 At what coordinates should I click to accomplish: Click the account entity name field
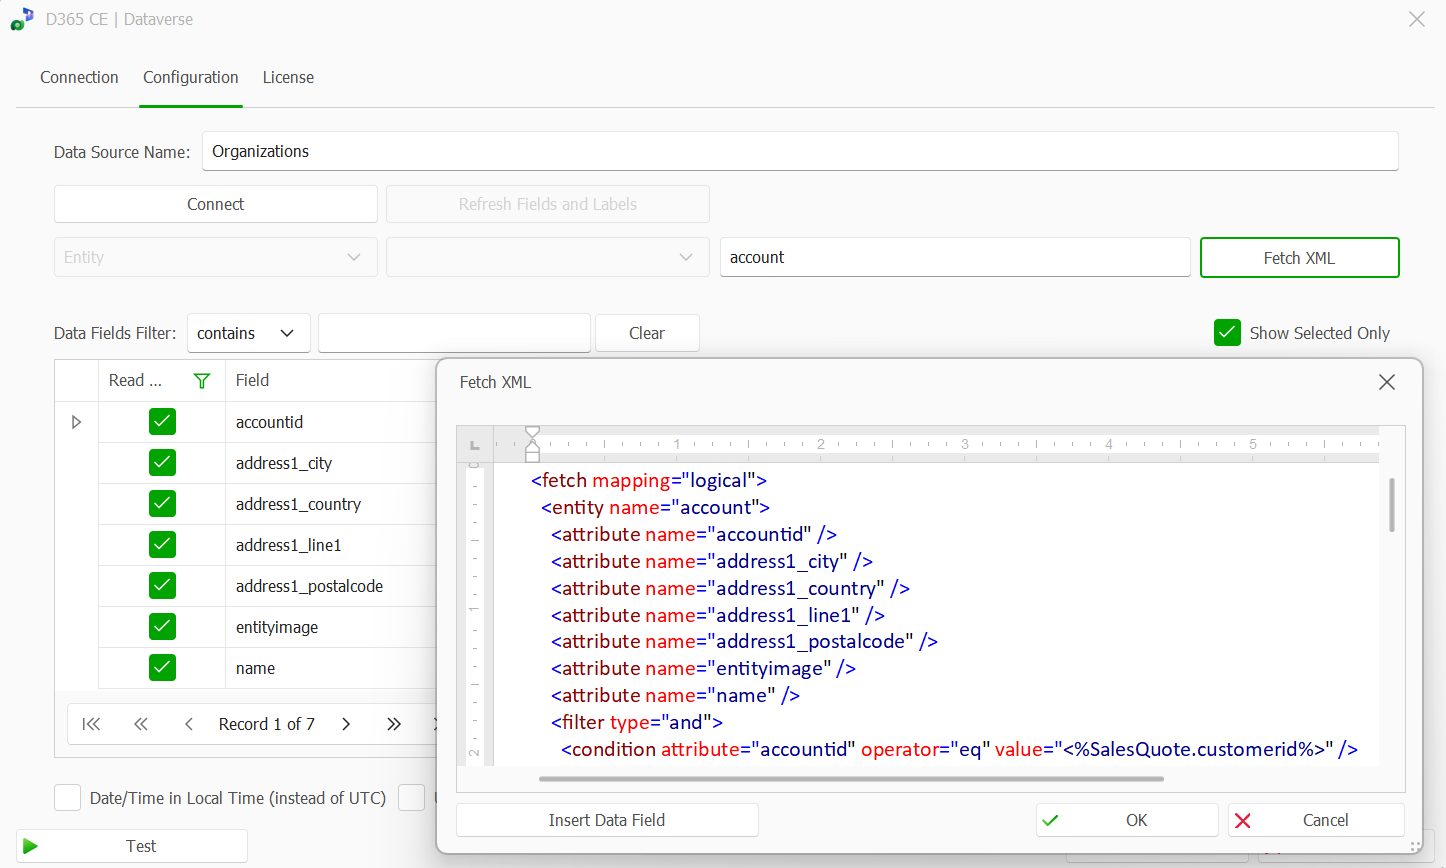[955, 257]
